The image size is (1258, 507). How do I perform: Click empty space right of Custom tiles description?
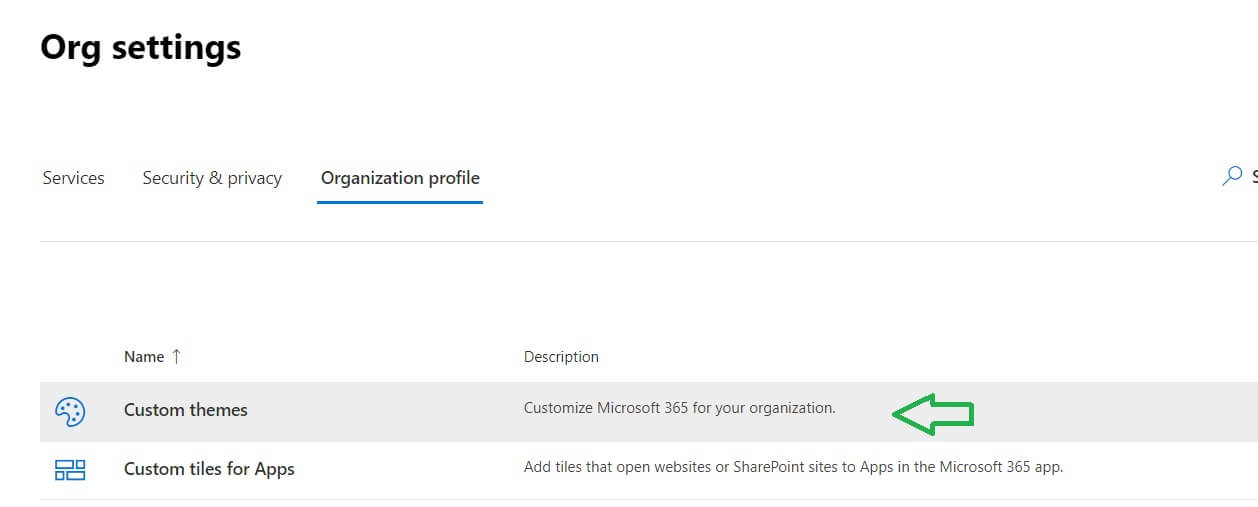coord(1160,469)
